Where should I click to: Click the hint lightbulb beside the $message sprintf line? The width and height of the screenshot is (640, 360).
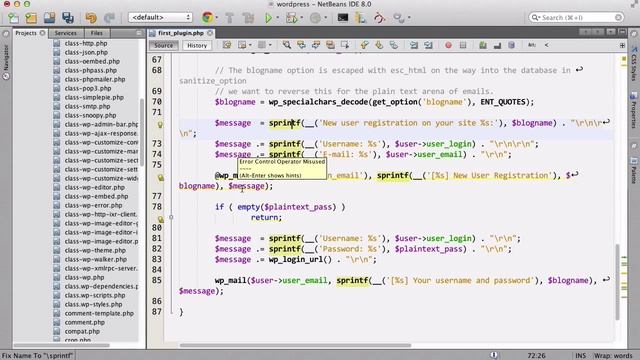pos(160,125)
